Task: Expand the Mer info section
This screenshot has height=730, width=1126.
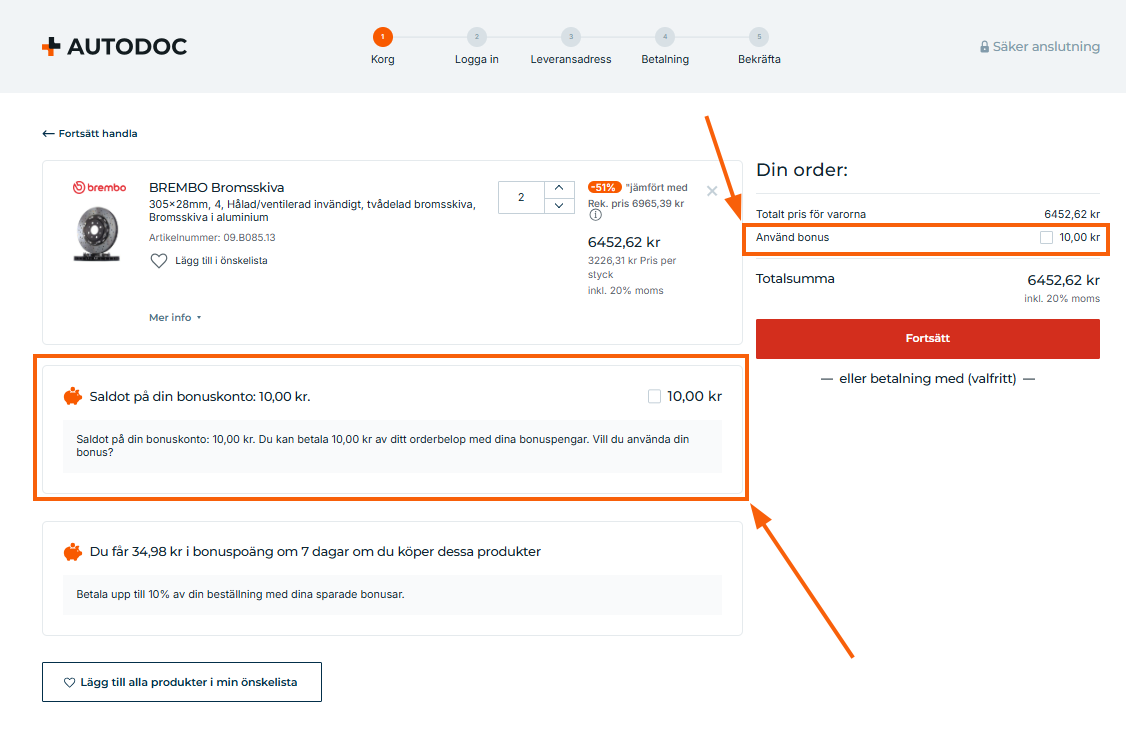Action: [x=175, y=318]
